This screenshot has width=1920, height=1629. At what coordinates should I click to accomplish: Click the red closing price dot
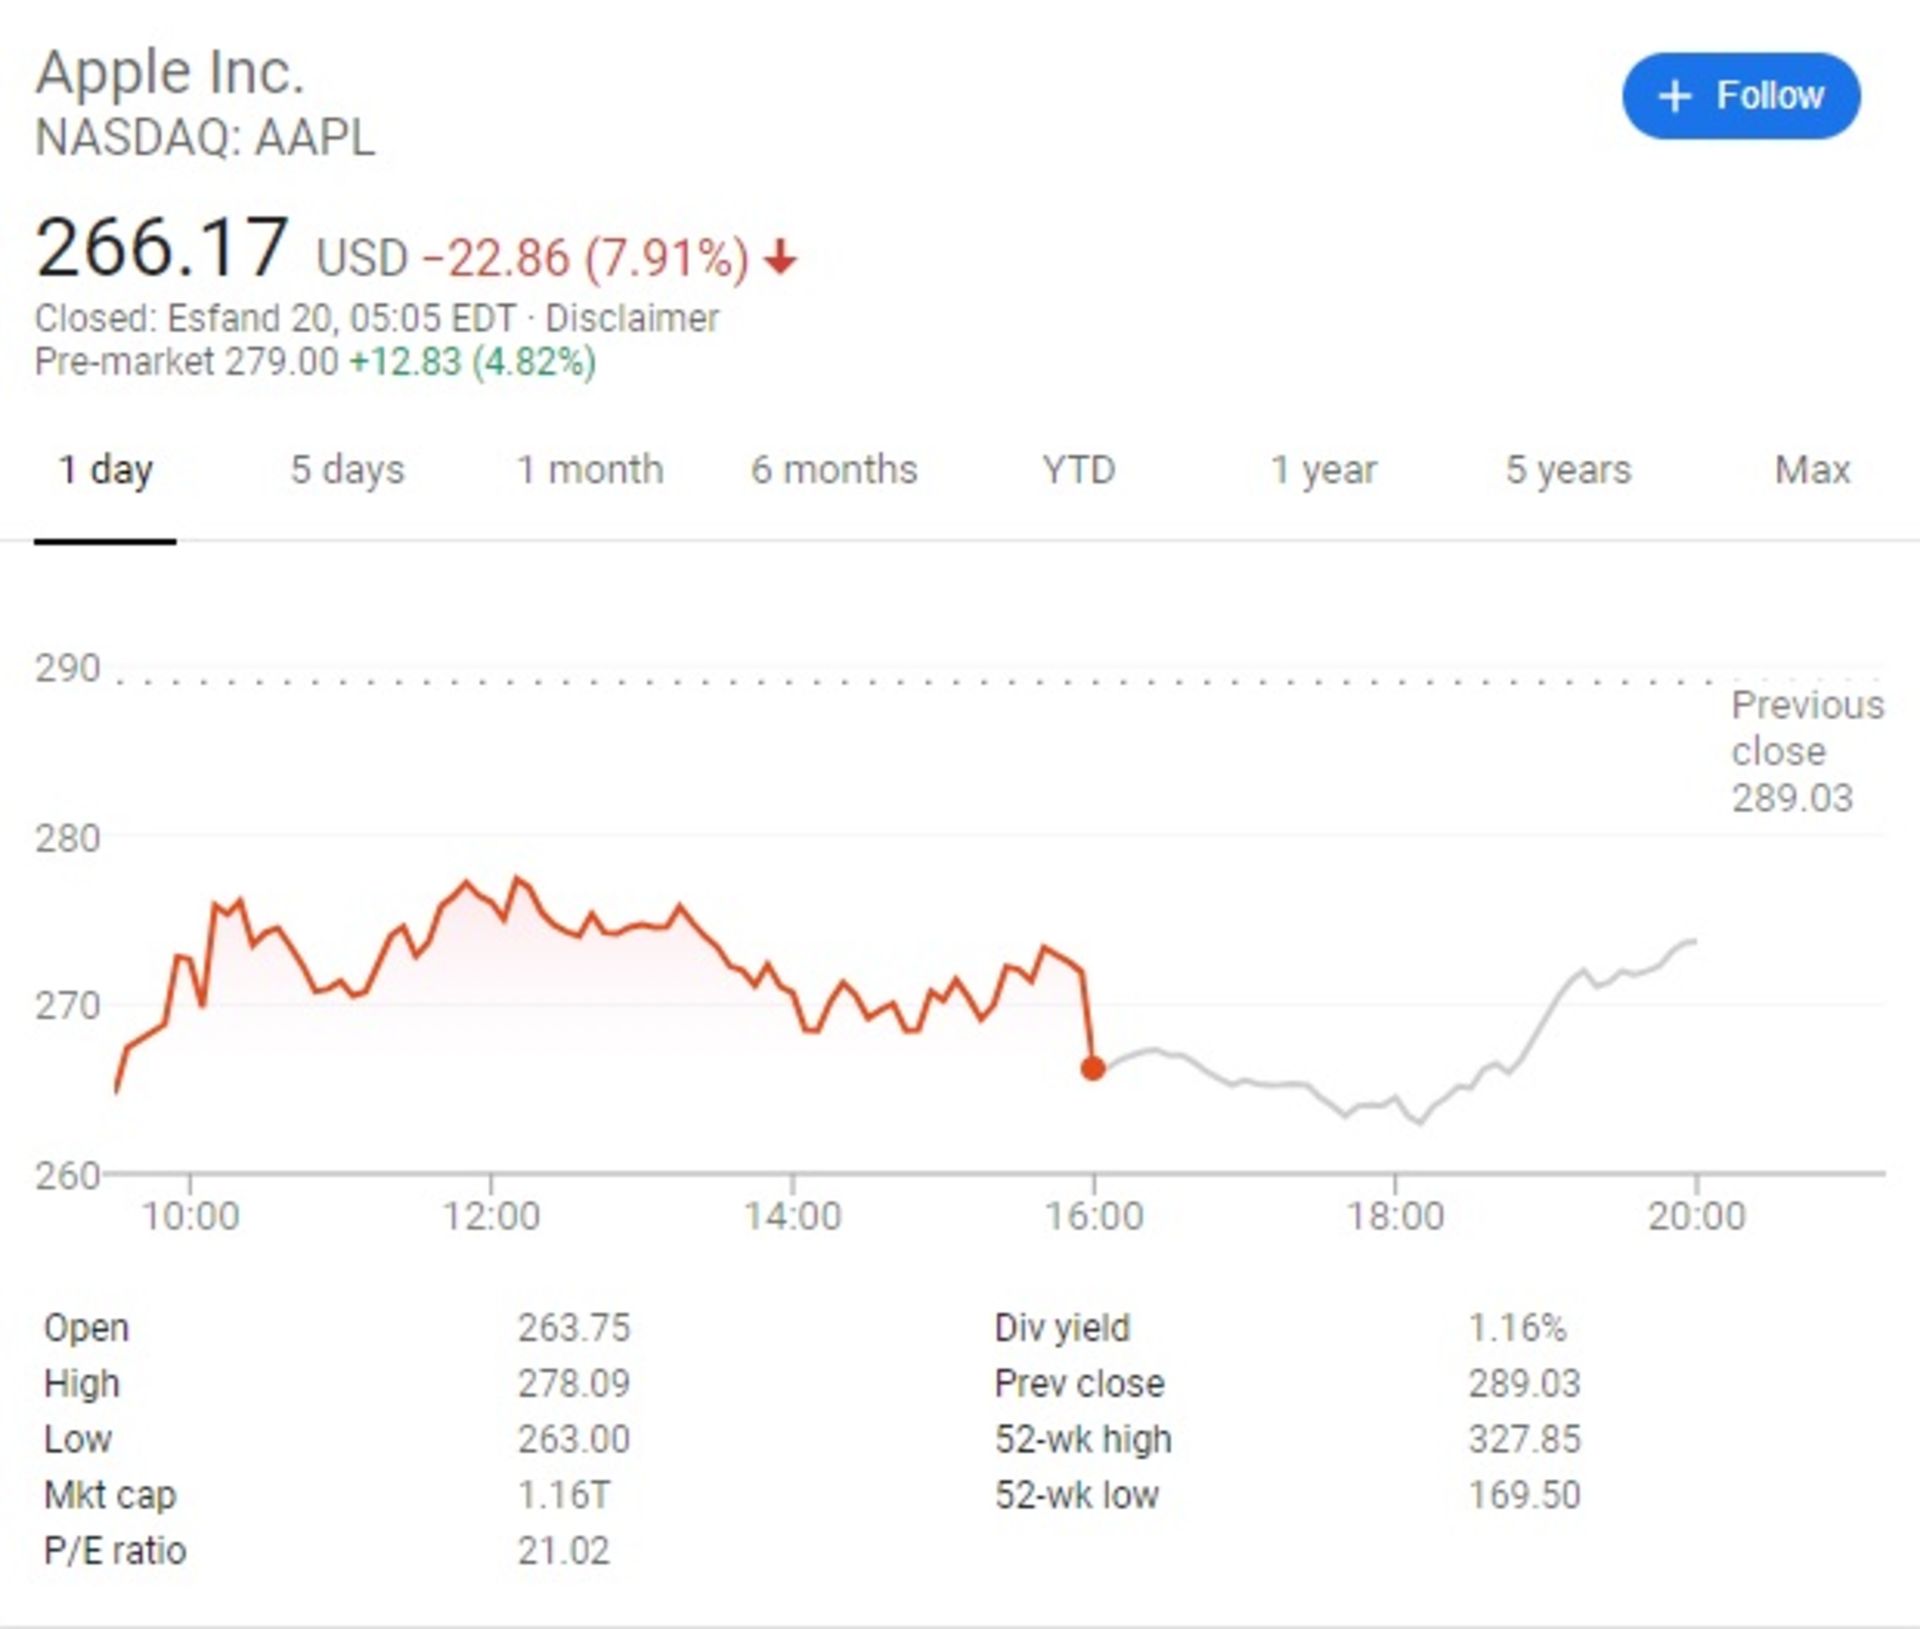pyautogui.click(x=1093, y=1068)
